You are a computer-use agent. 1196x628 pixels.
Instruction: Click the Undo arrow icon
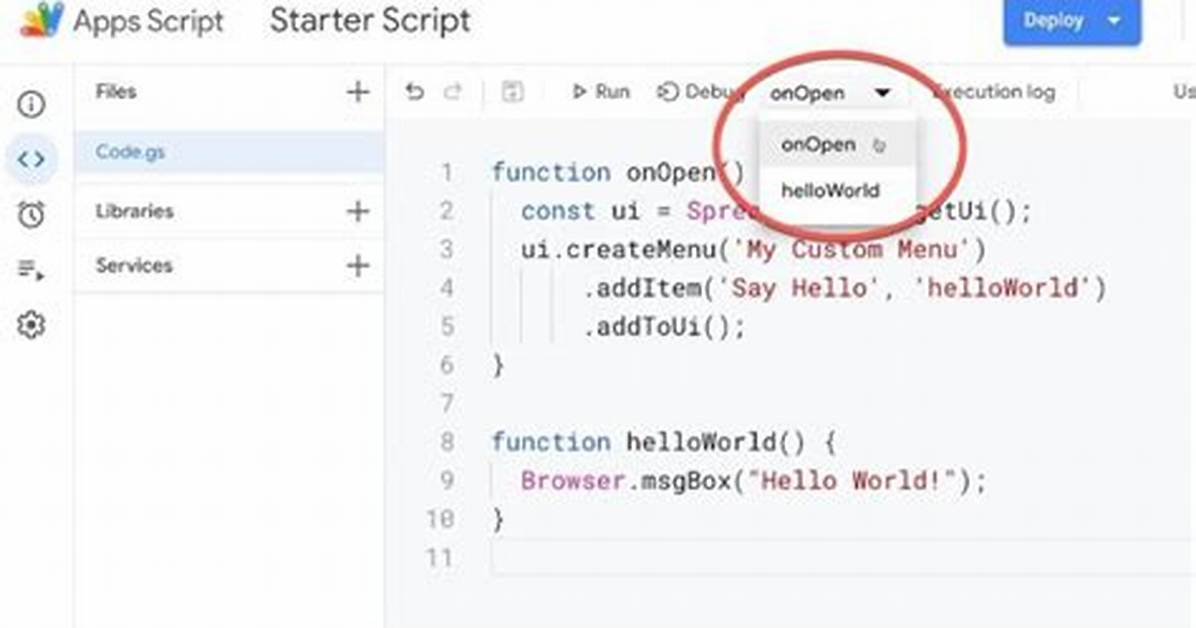(x=414, y=92)
